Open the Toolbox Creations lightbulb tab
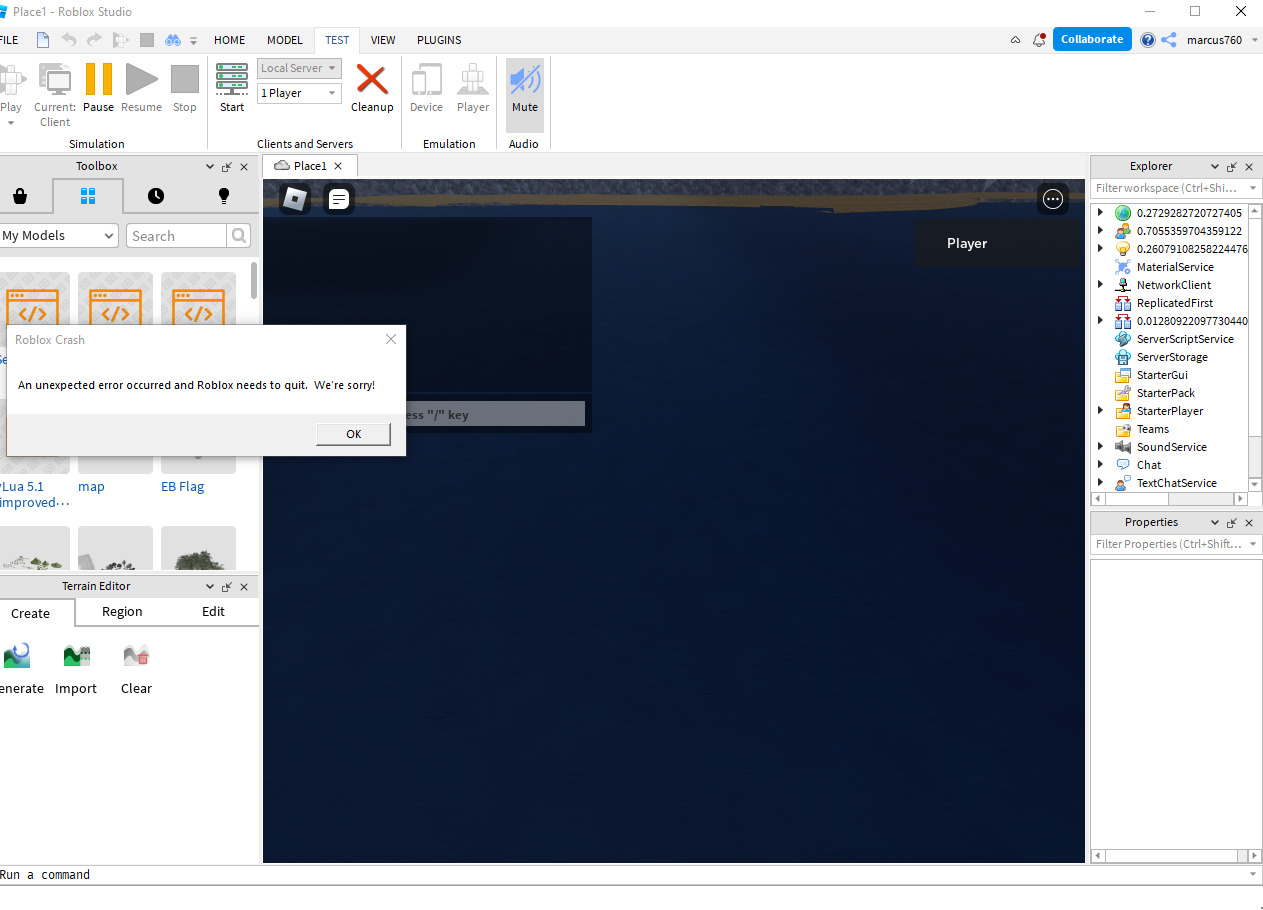Viewport: 1263px width, 910px height. (x=224, y=196)
